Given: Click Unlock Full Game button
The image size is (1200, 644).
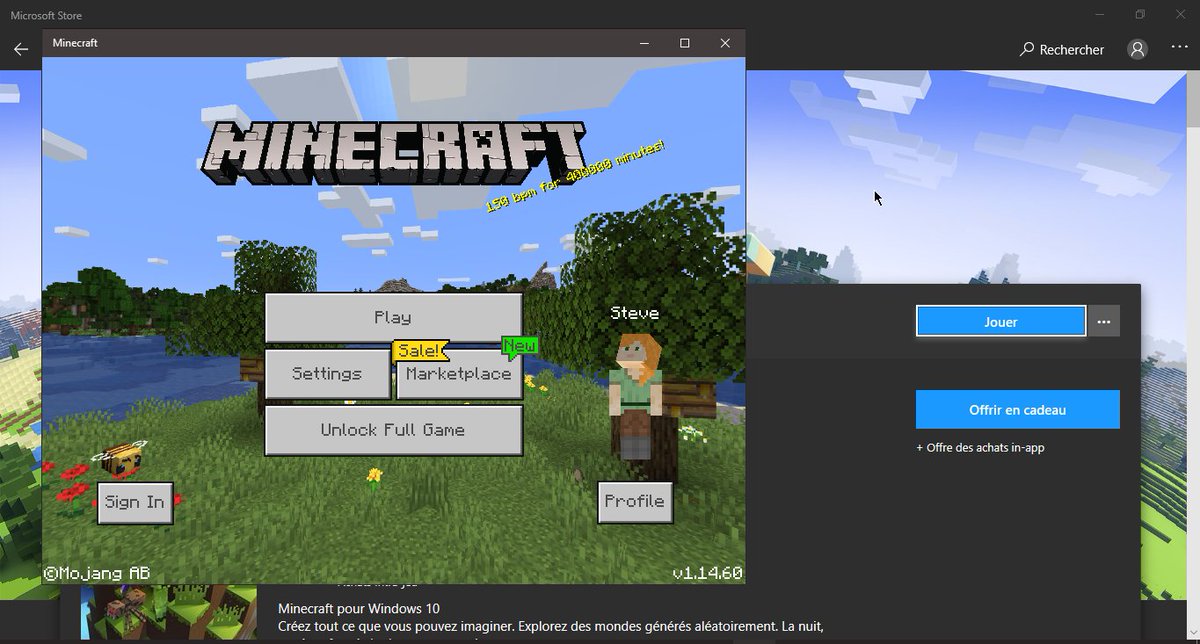Looking at the screenshot, I should 393,430.
